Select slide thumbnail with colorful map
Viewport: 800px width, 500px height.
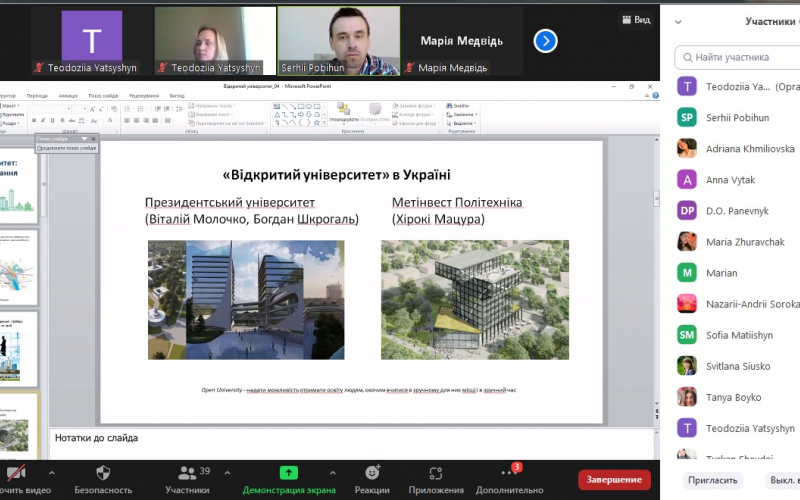18,267
